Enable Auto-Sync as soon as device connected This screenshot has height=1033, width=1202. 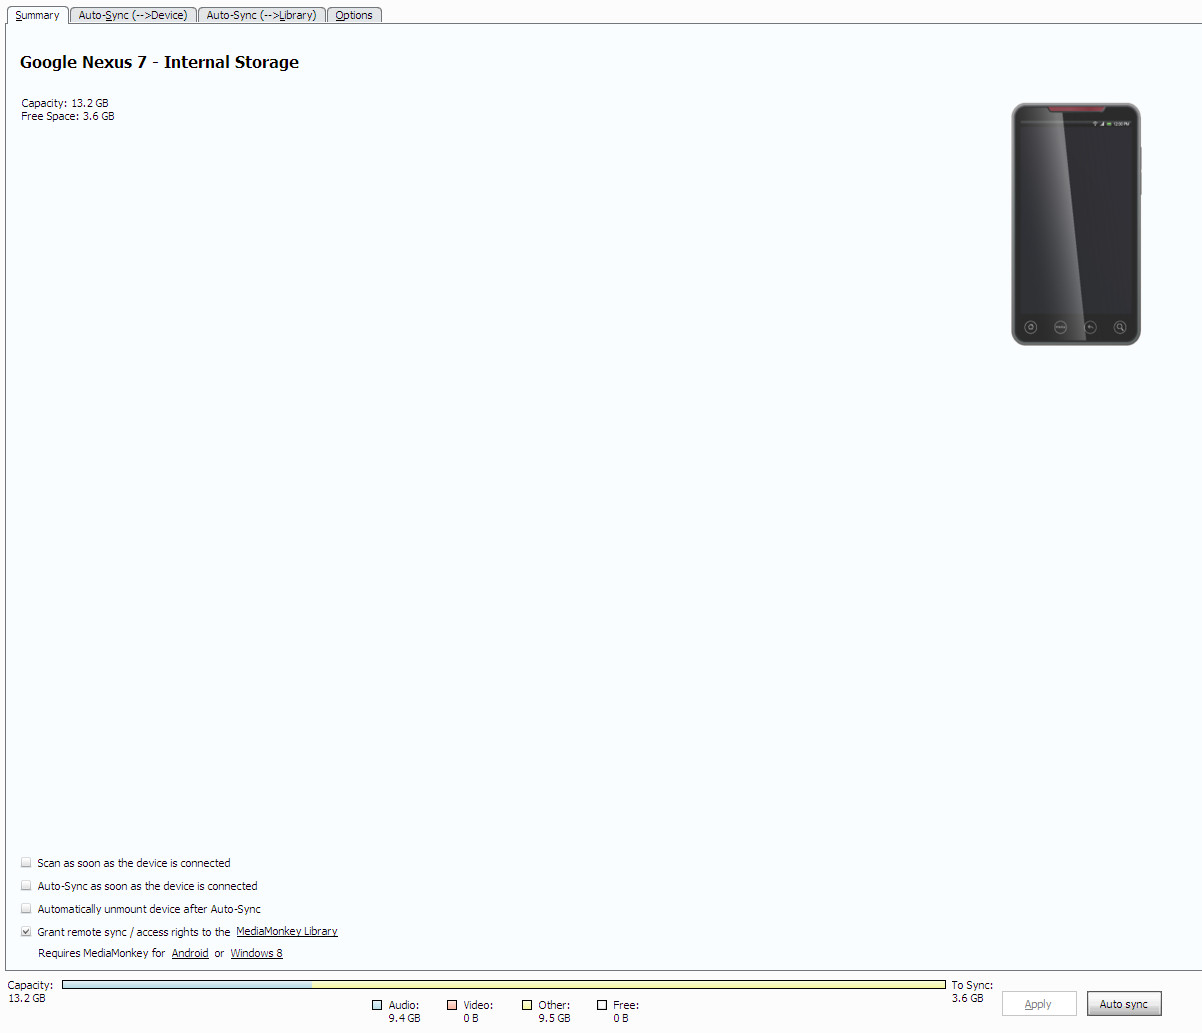tap(26, 885)
